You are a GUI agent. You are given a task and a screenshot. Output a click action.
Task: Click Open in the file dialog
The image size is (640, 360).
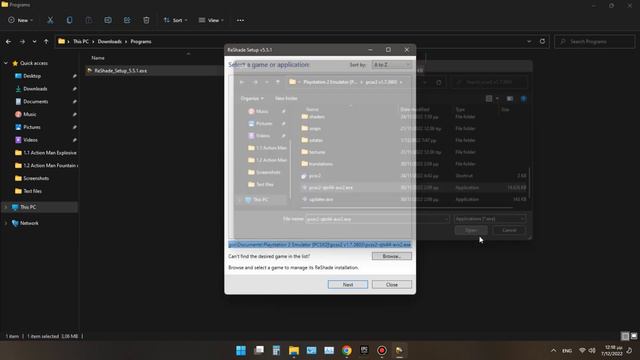pyautogui.click(x=471, y=230)
